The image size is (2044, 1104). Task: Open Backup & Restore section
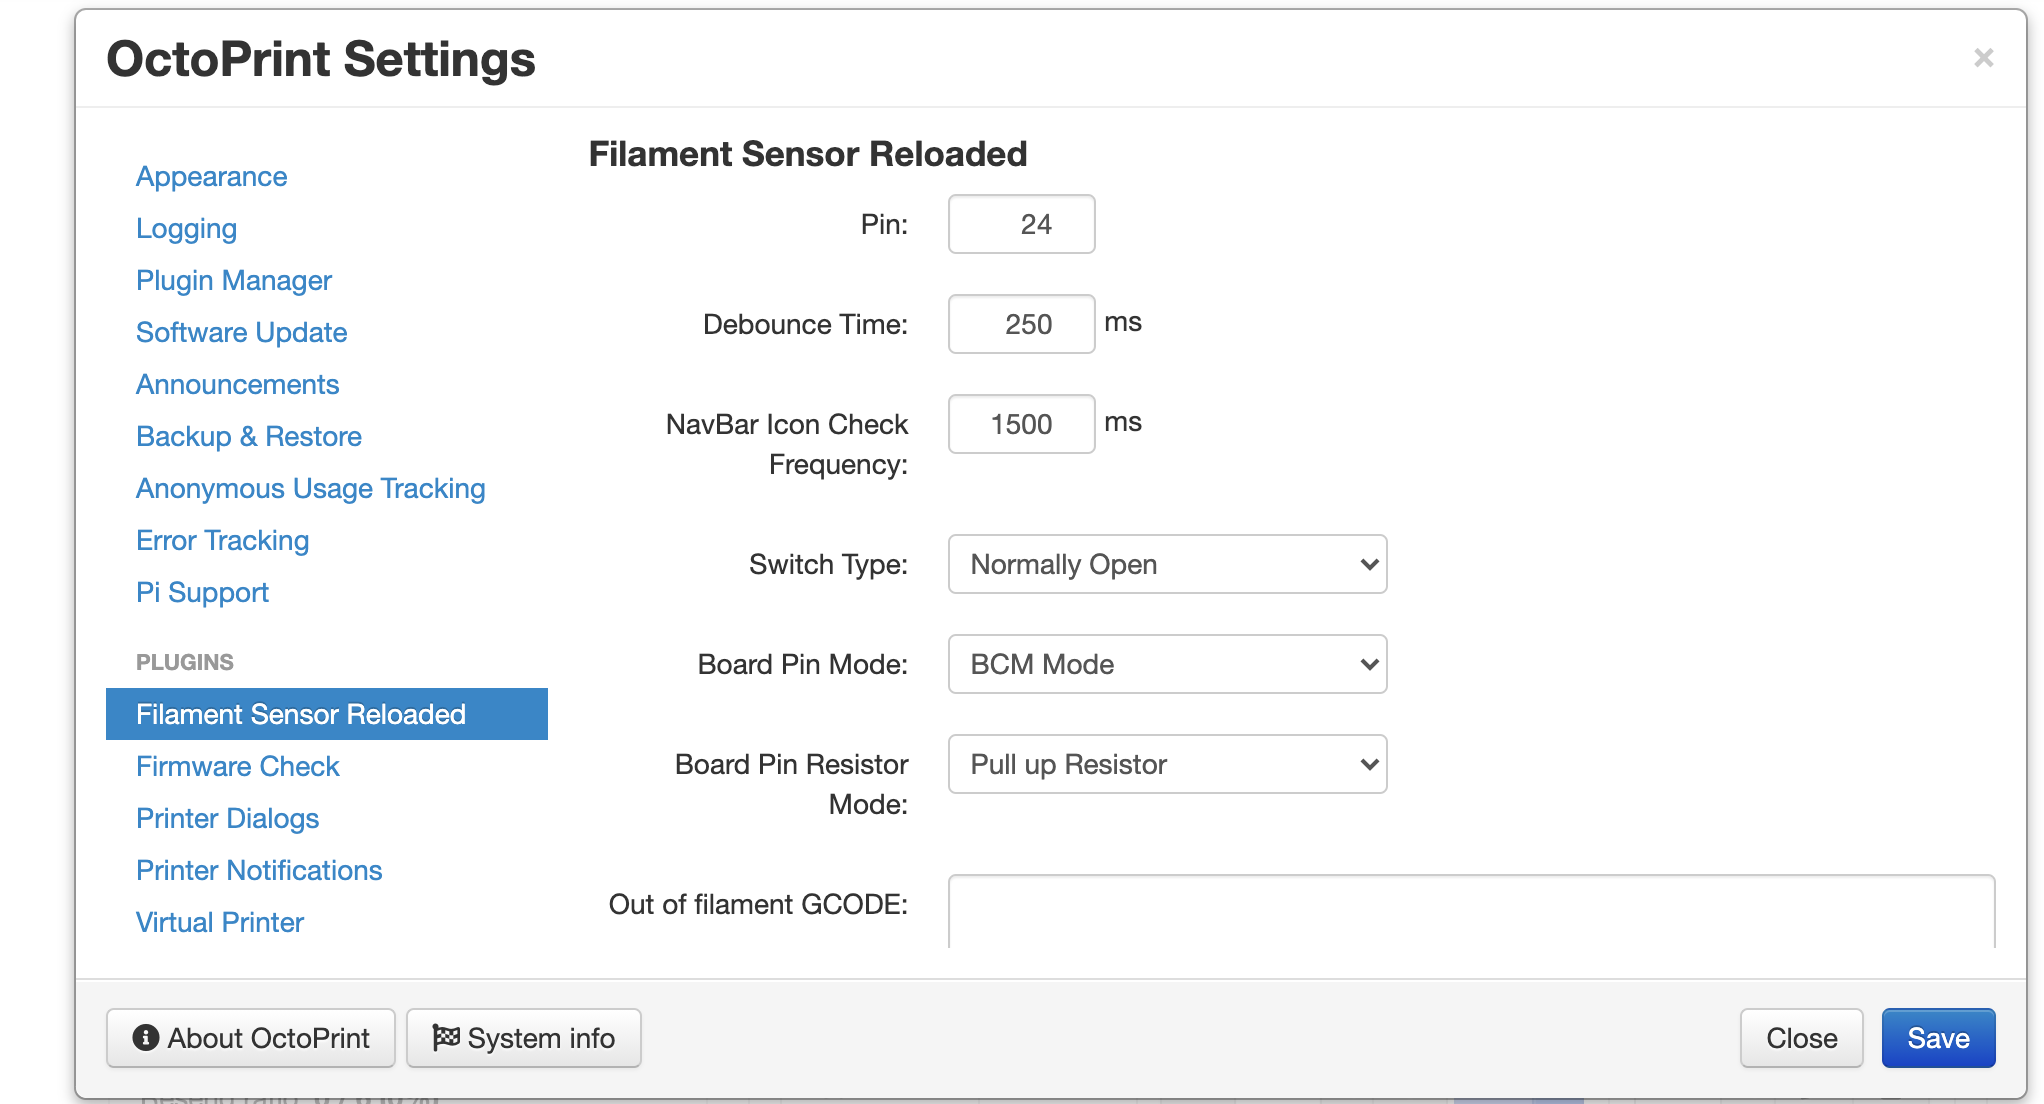pos(249,436)
